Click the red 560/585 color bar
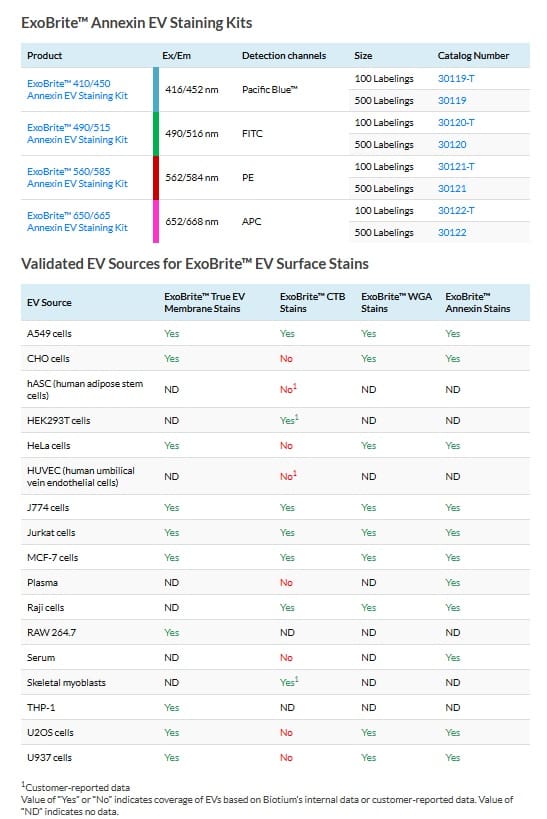The width and height of the screenshot is (547, 819). [156, 177]
